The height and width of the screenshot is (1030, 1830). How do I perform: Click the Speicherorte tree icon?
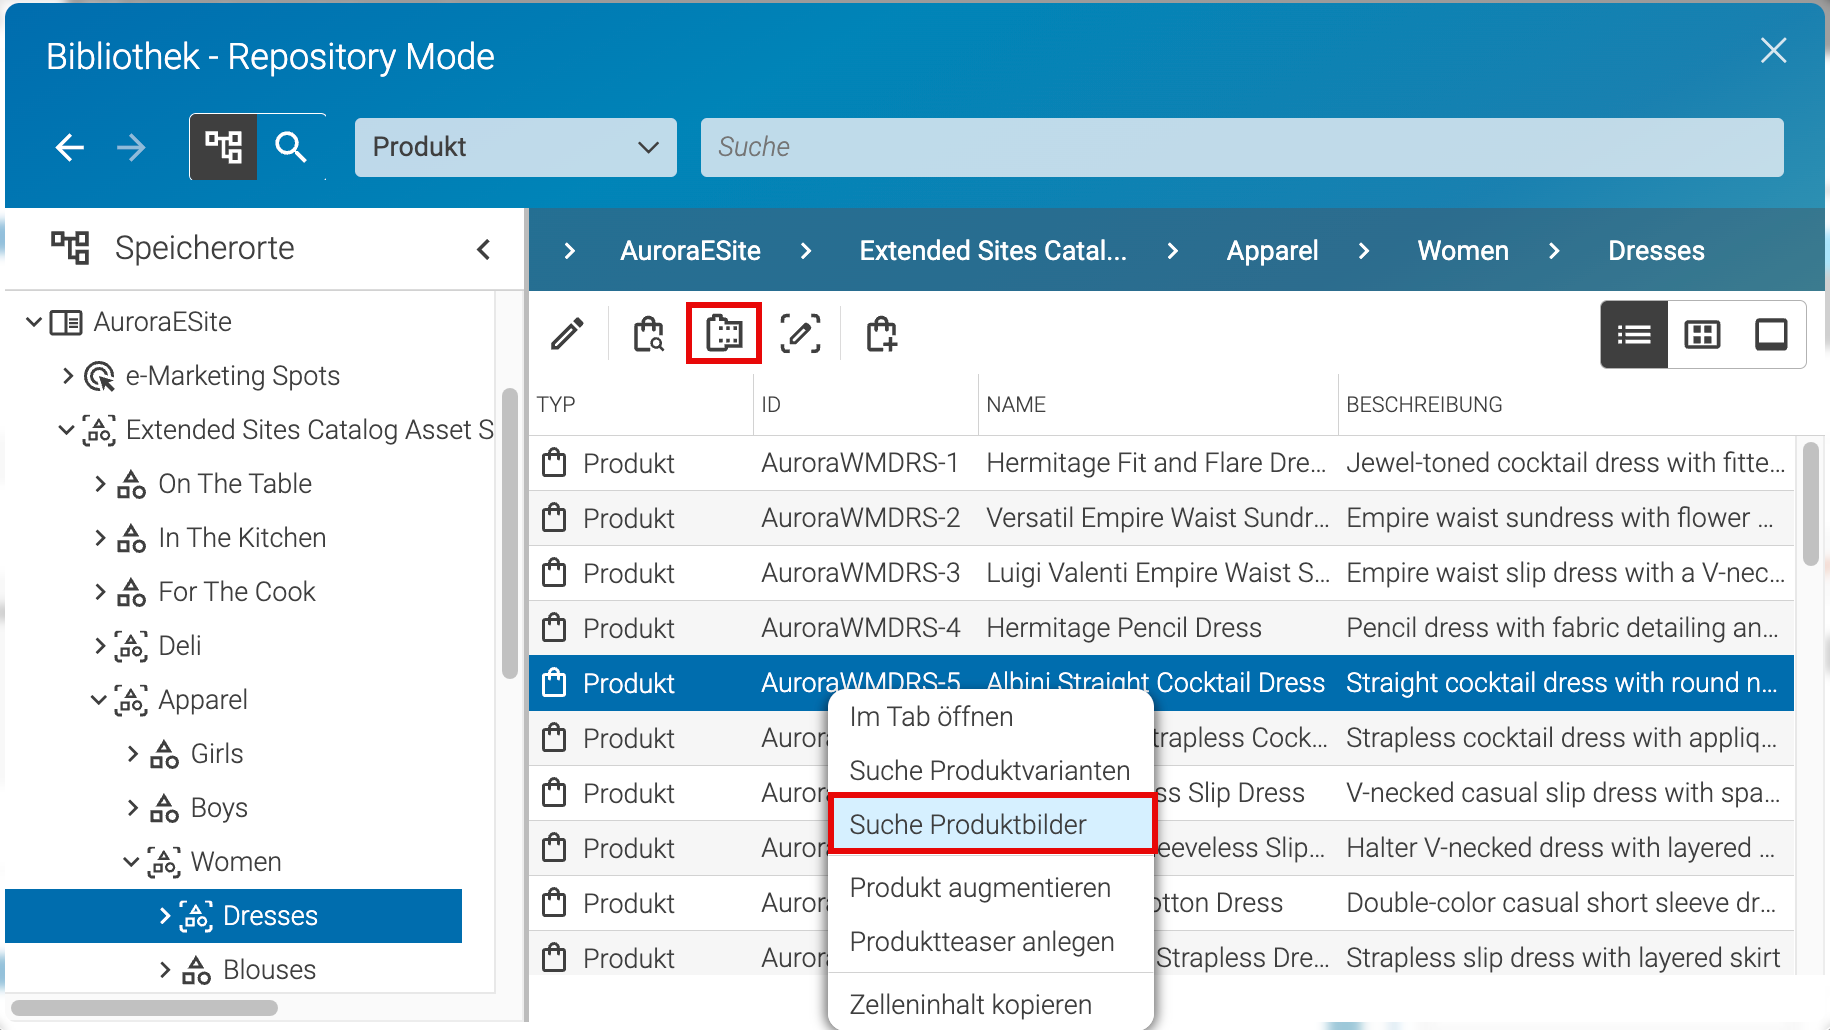click(70, 248)
